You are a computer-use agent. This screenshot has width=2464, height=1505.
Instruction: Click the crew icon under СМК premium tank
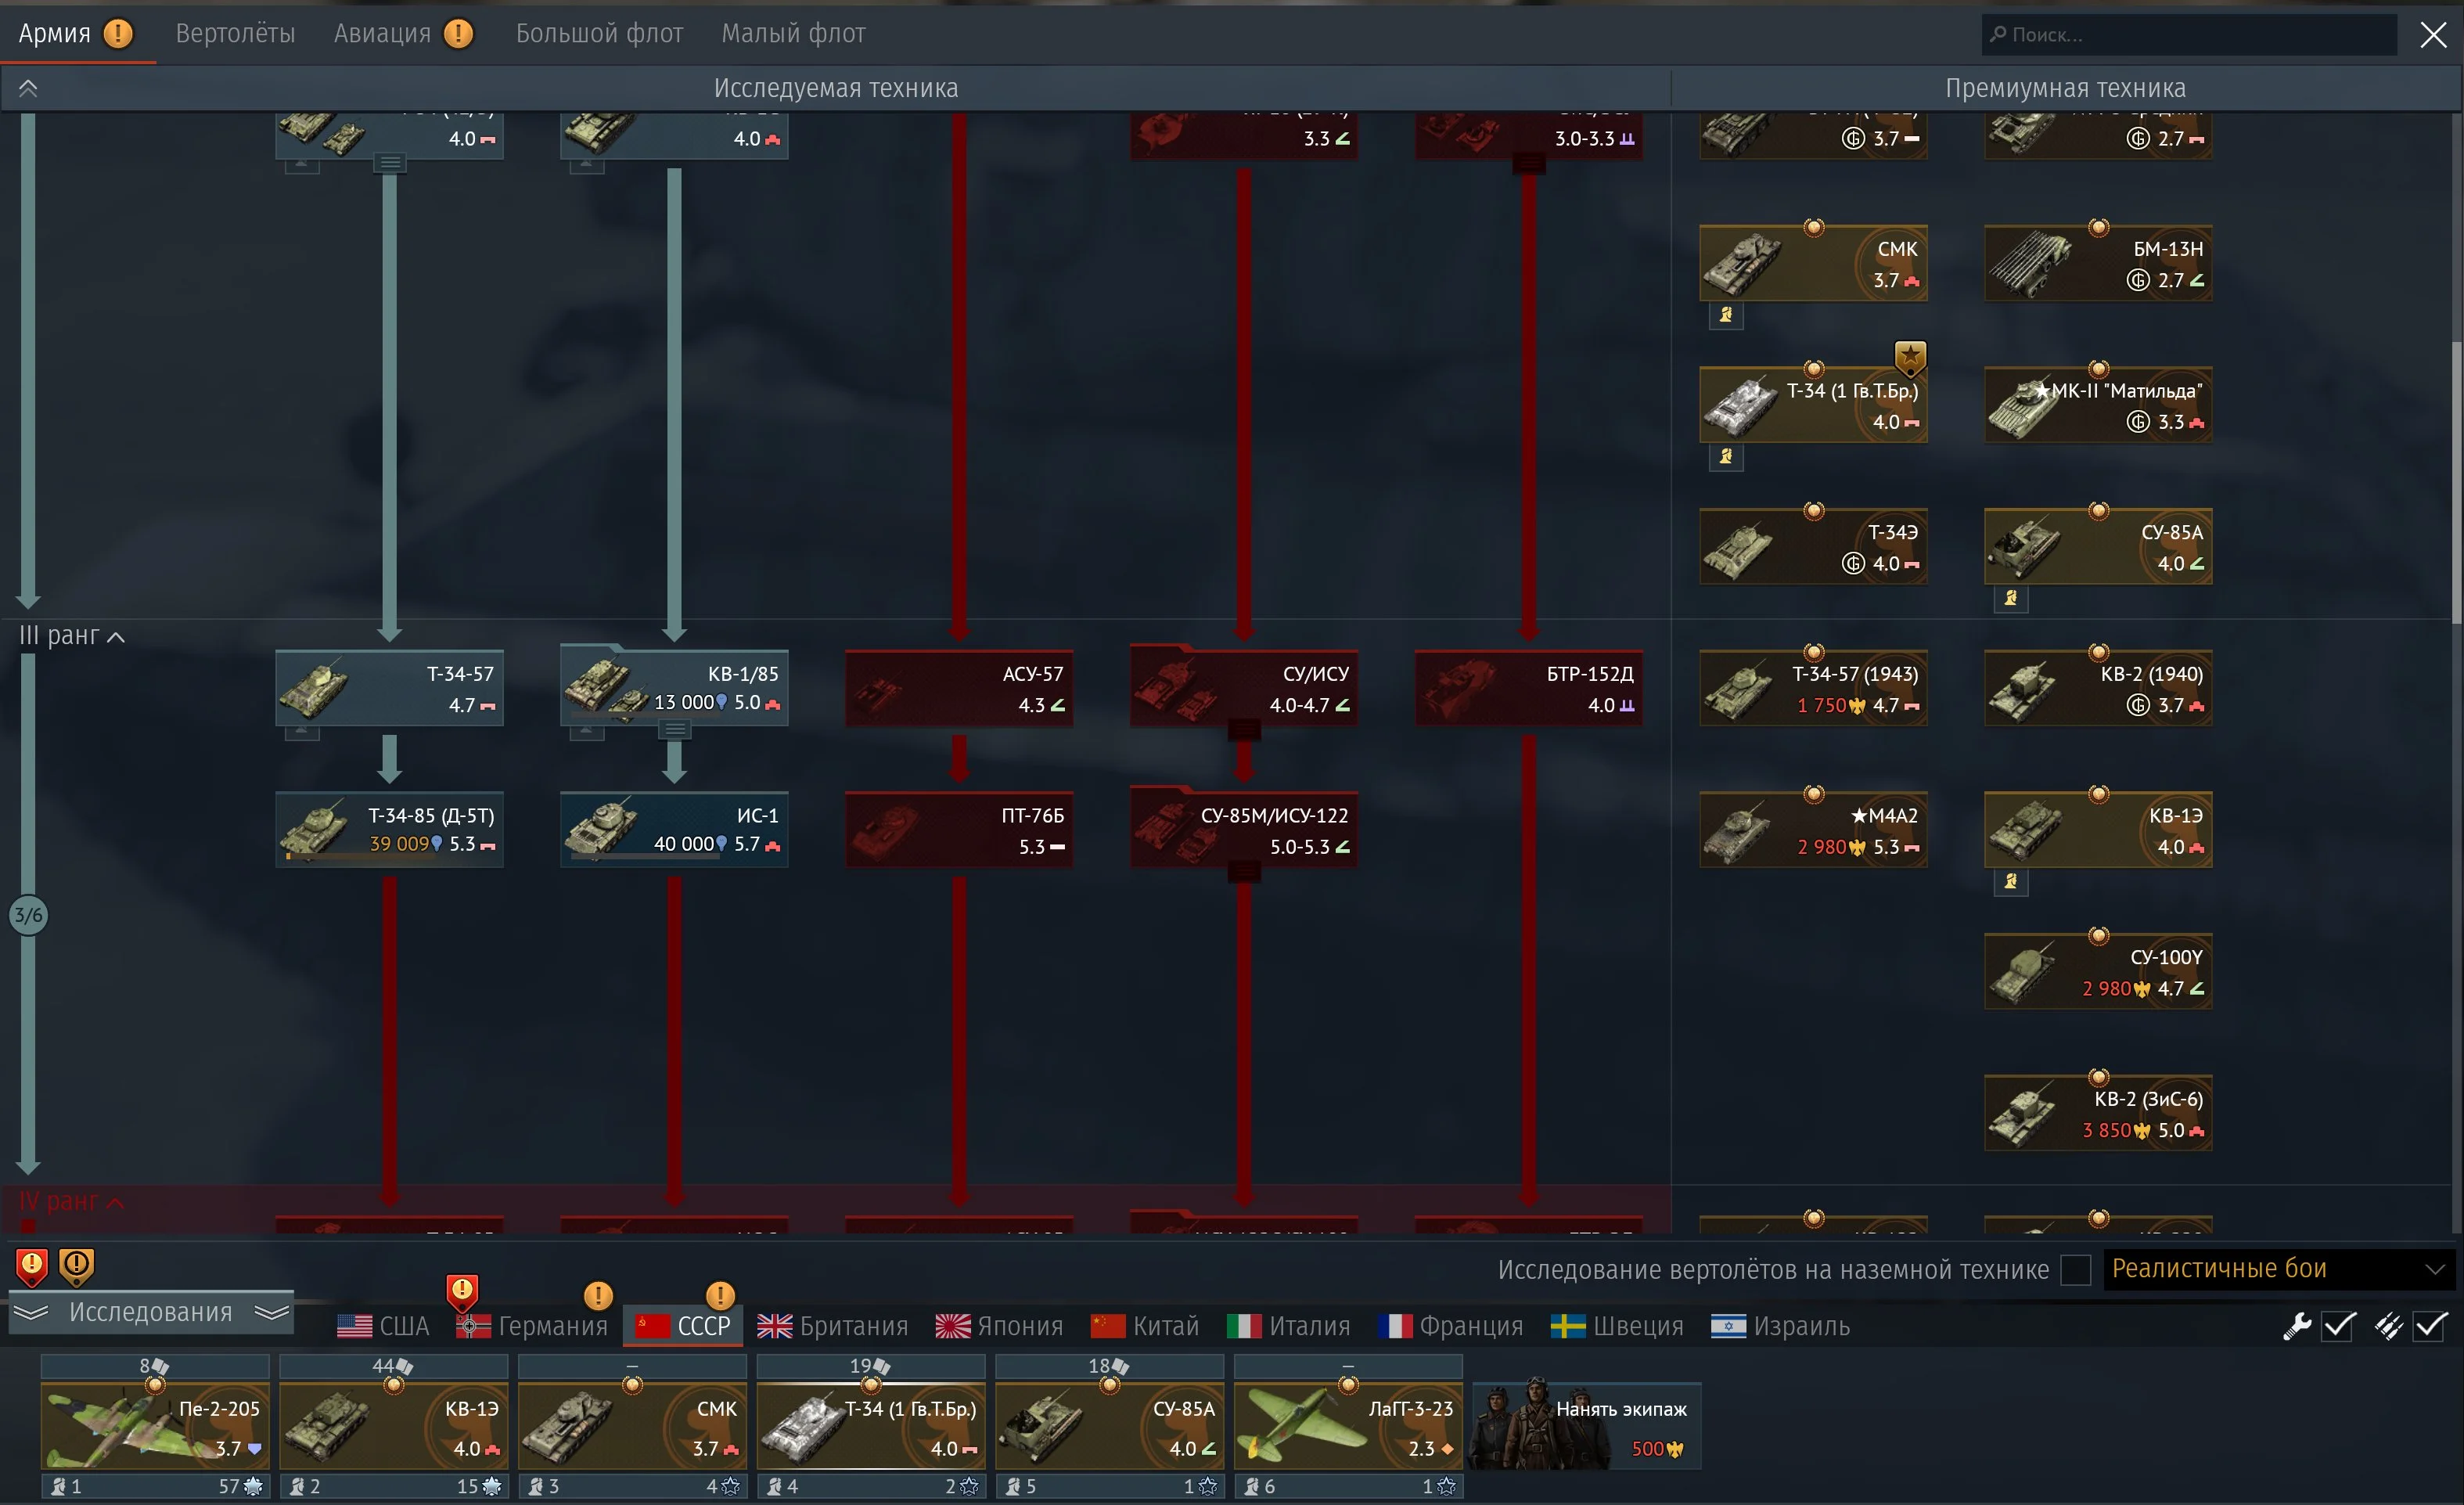[1726, 316]
